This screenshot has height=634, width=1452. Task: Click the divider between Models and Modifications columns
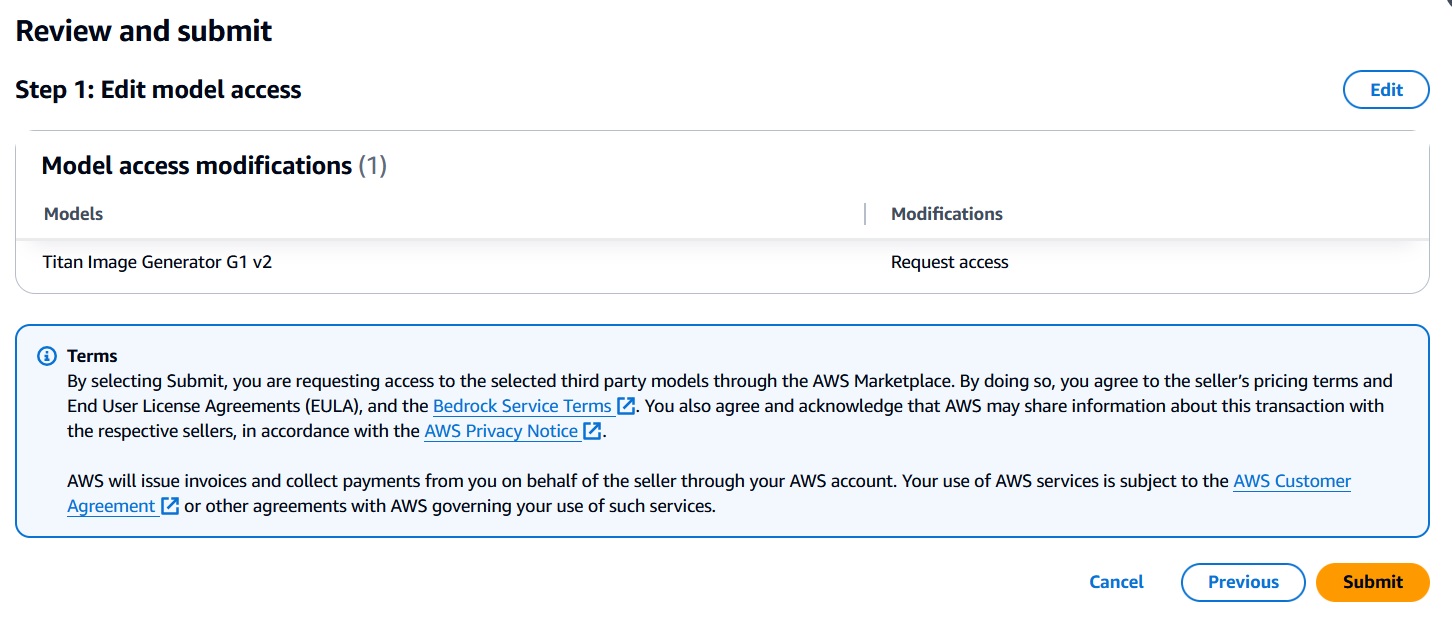point(865,214)
